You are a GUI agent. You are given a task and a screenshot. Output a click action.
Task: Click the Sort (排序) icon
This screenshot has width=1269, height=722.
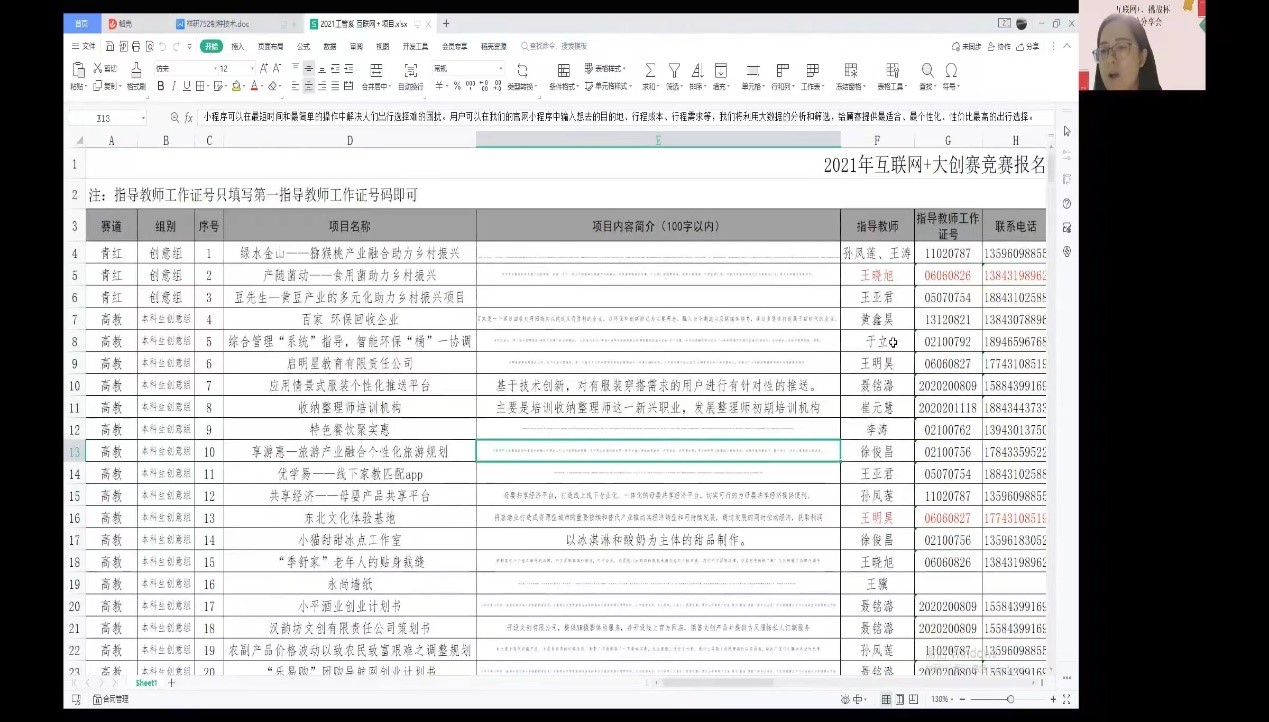click(697, 70)
